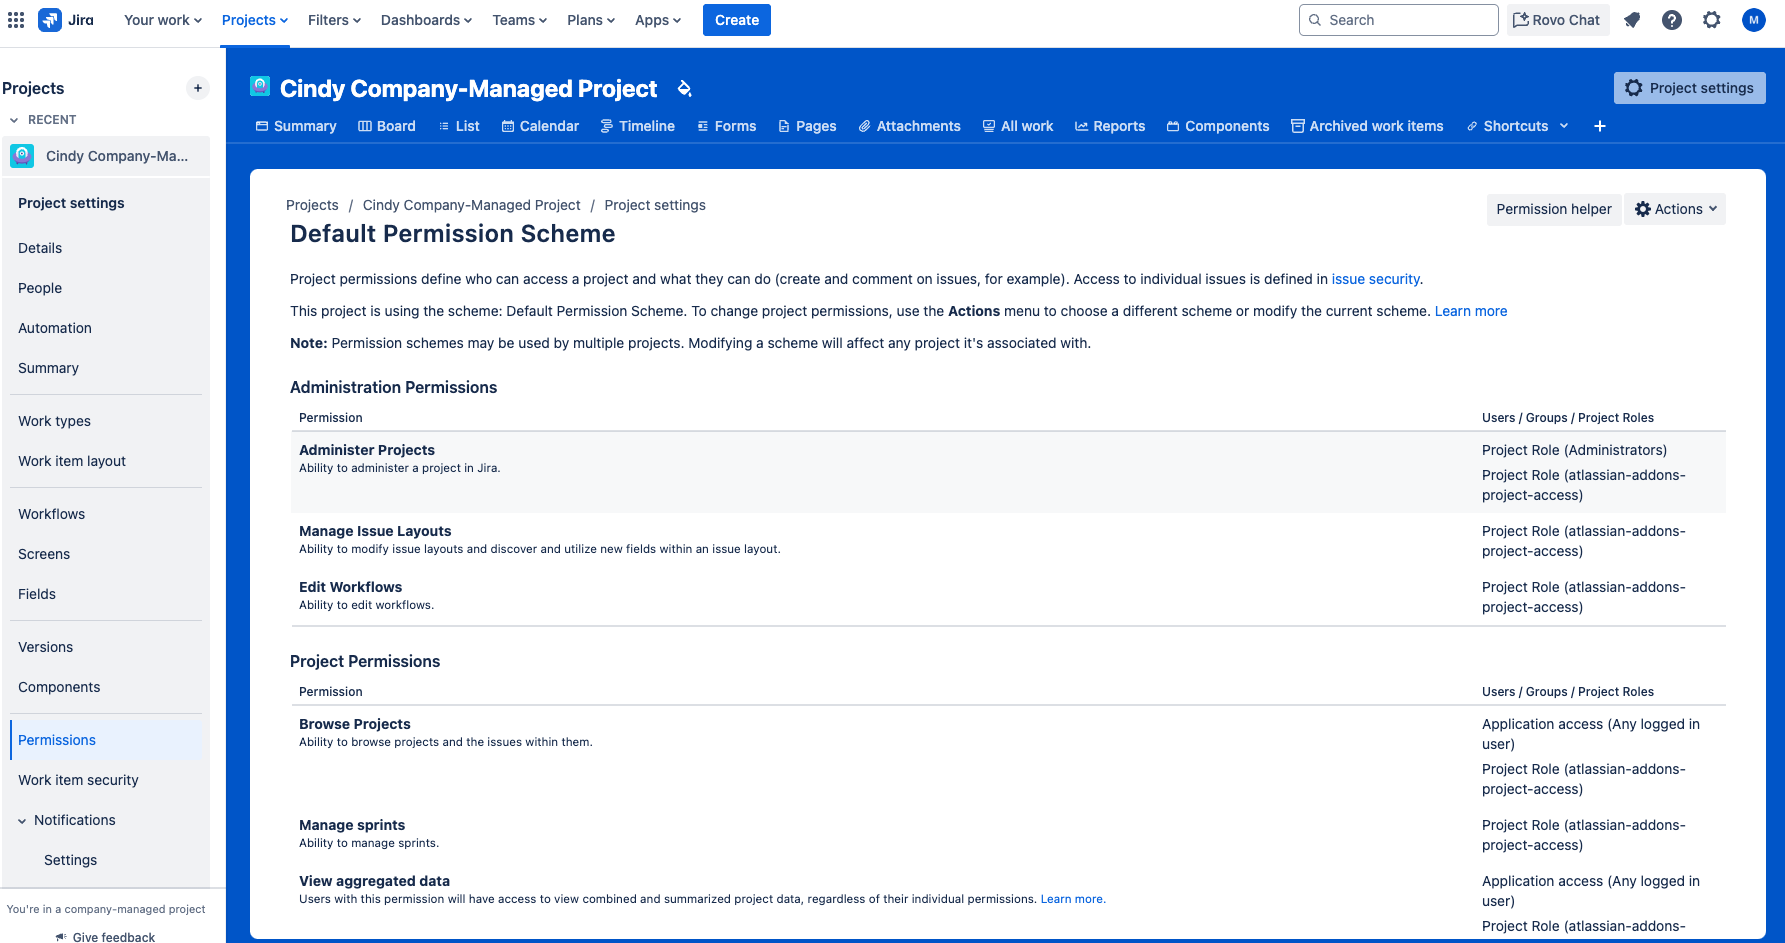The width and height of the screenshot is (1785, 943).
Task: Open Rovo Chat
Action: pos(1557,19)
